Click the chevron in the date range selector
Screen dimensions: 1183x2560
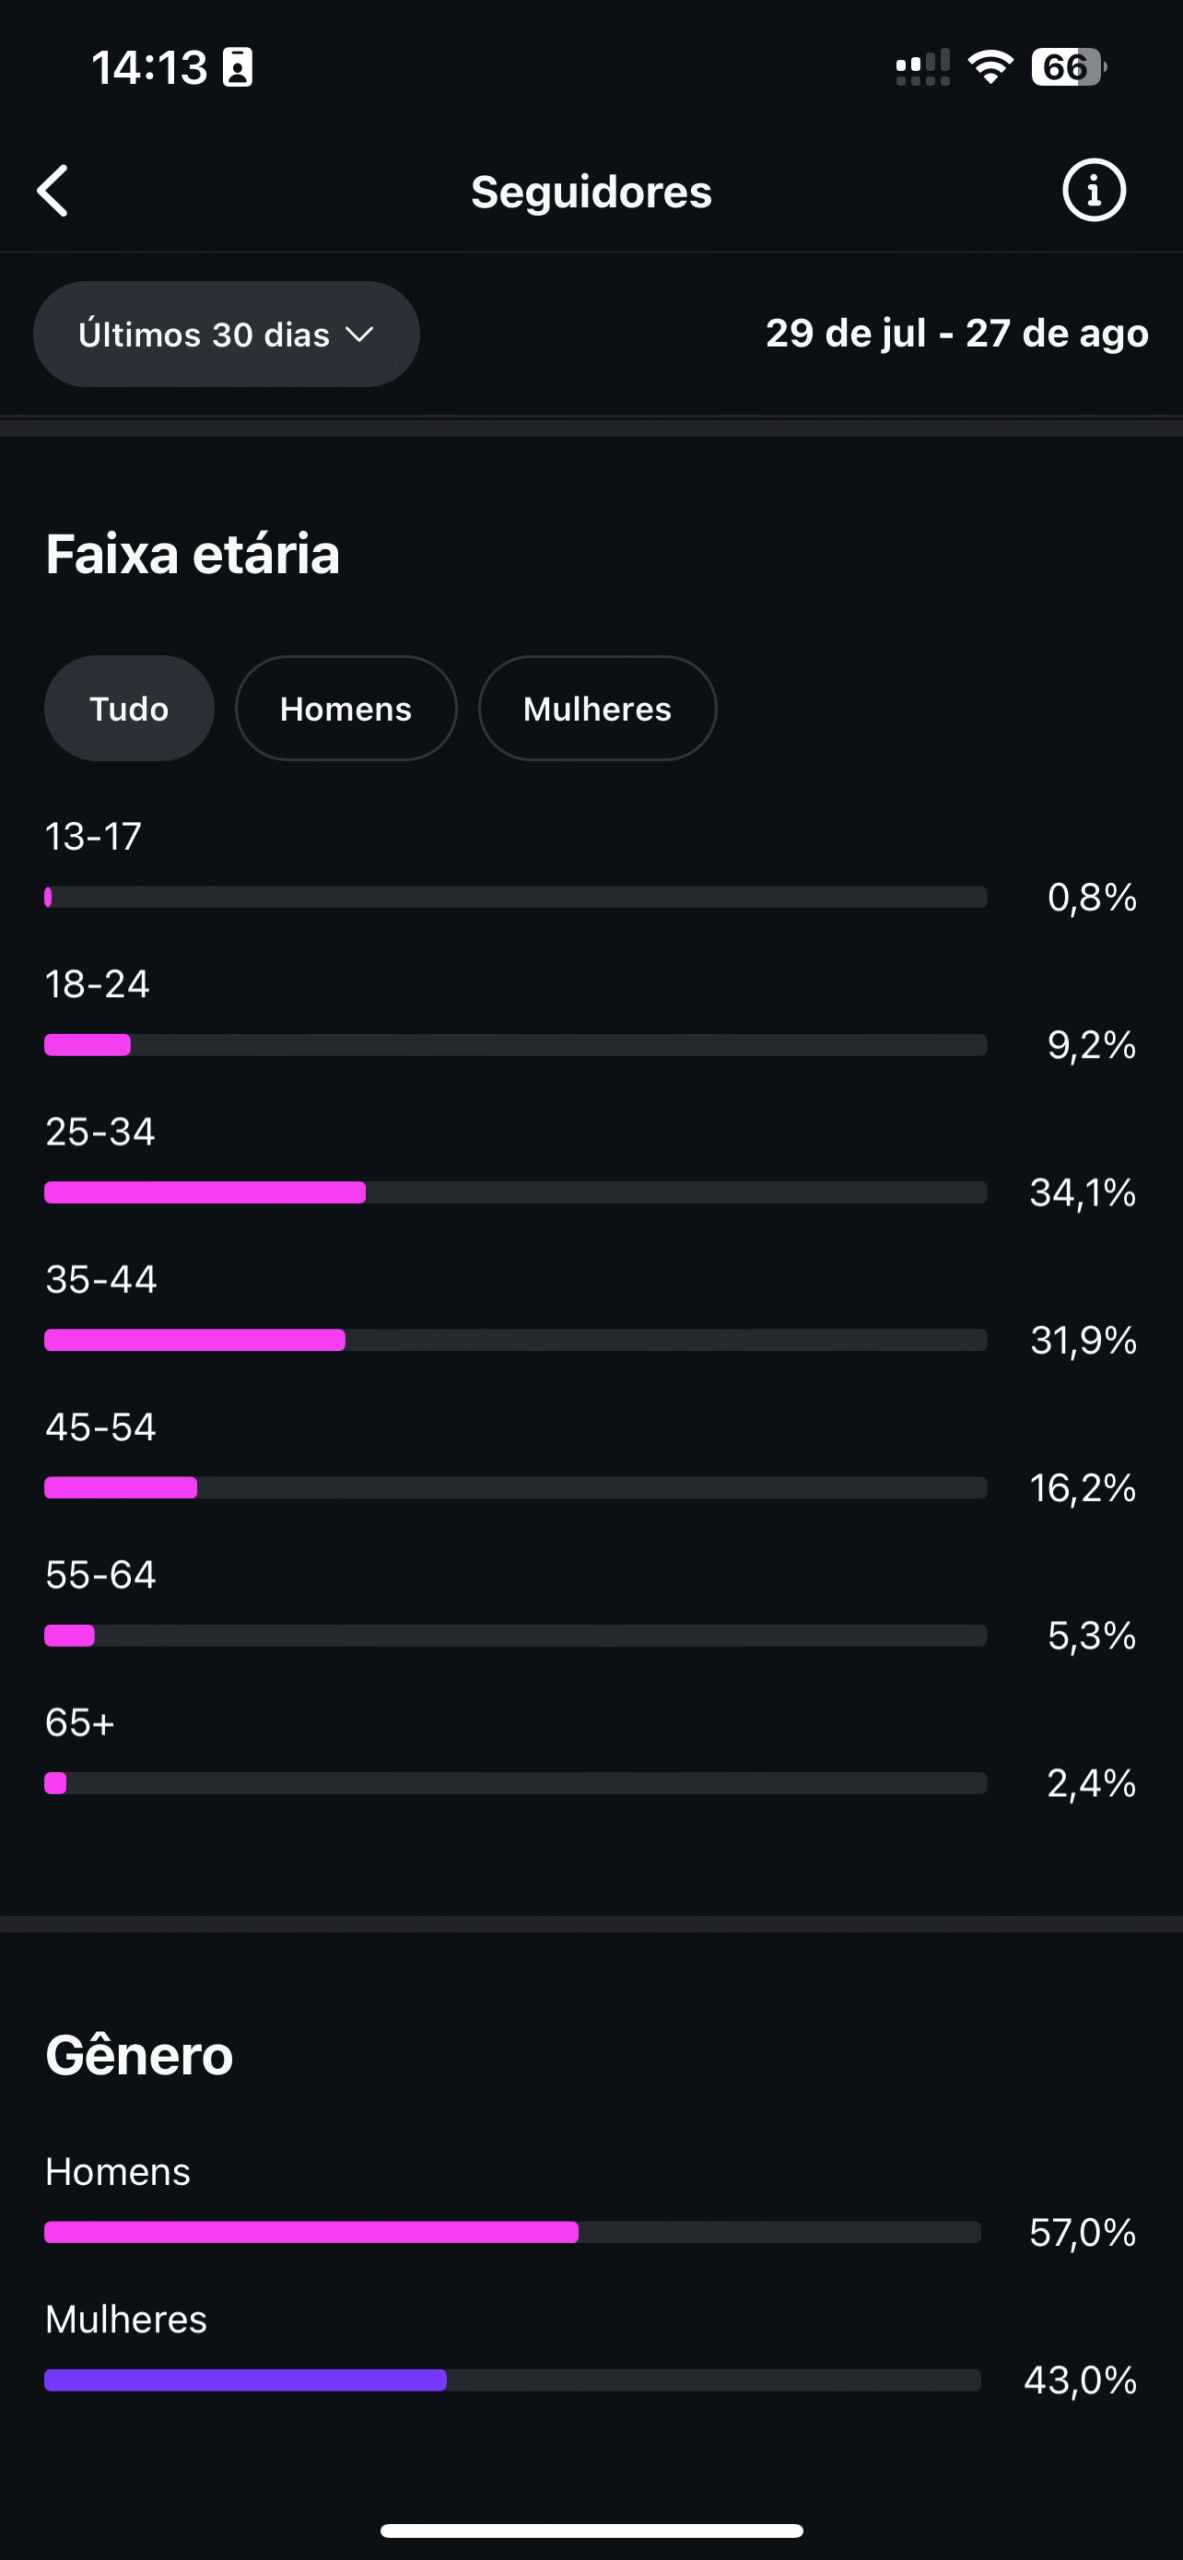pos(359,334)
